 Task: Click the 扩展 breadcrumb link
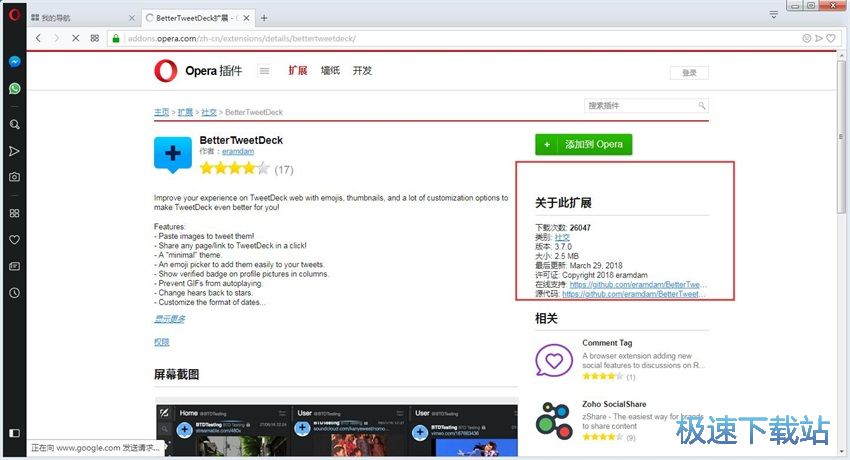coord(185,112)
